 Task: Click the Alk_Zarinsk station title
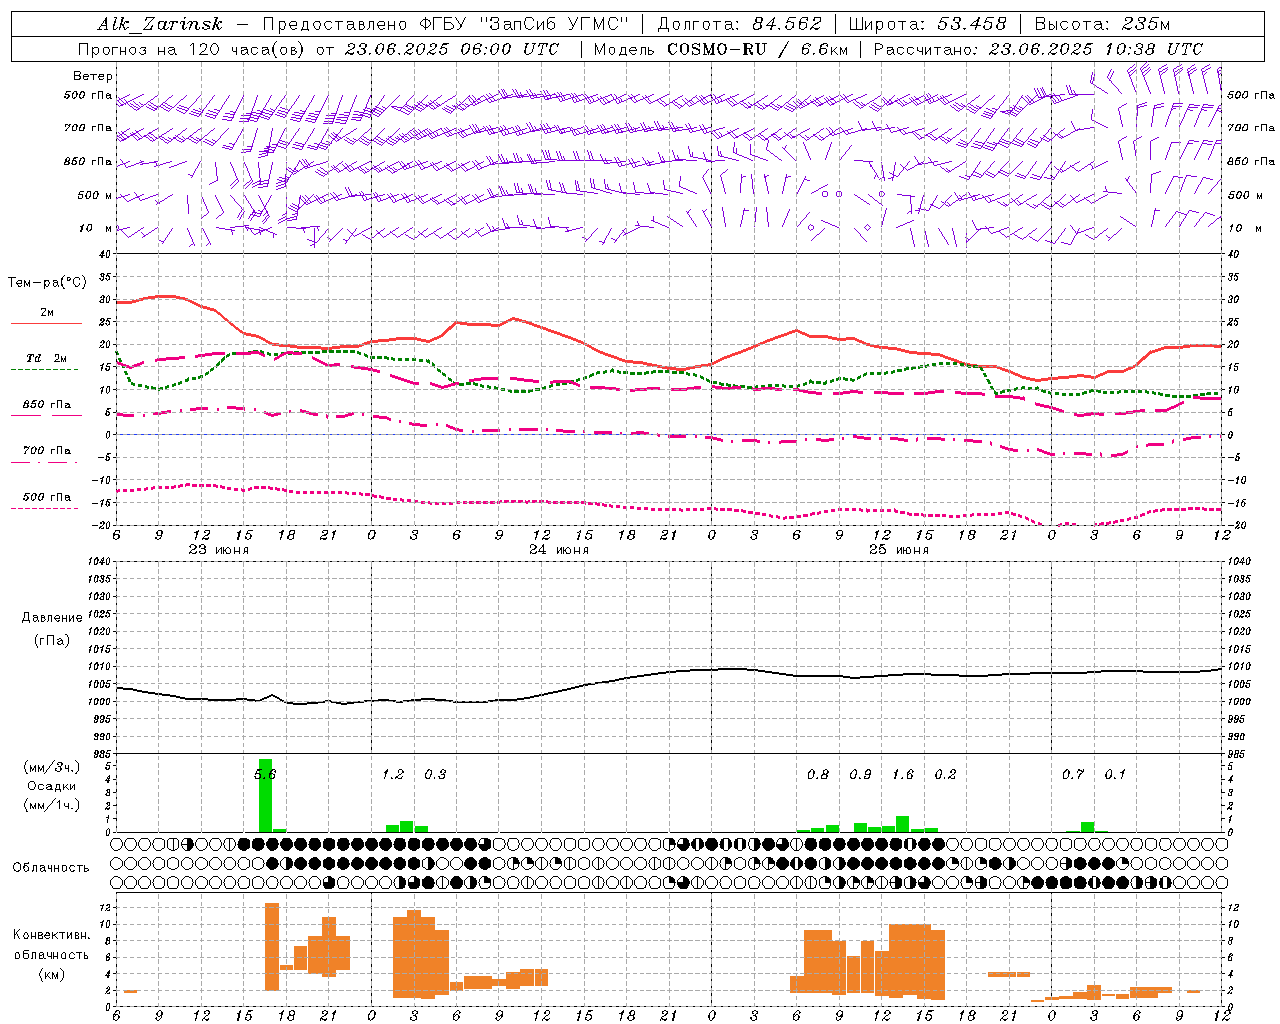[x=160, y=24]
